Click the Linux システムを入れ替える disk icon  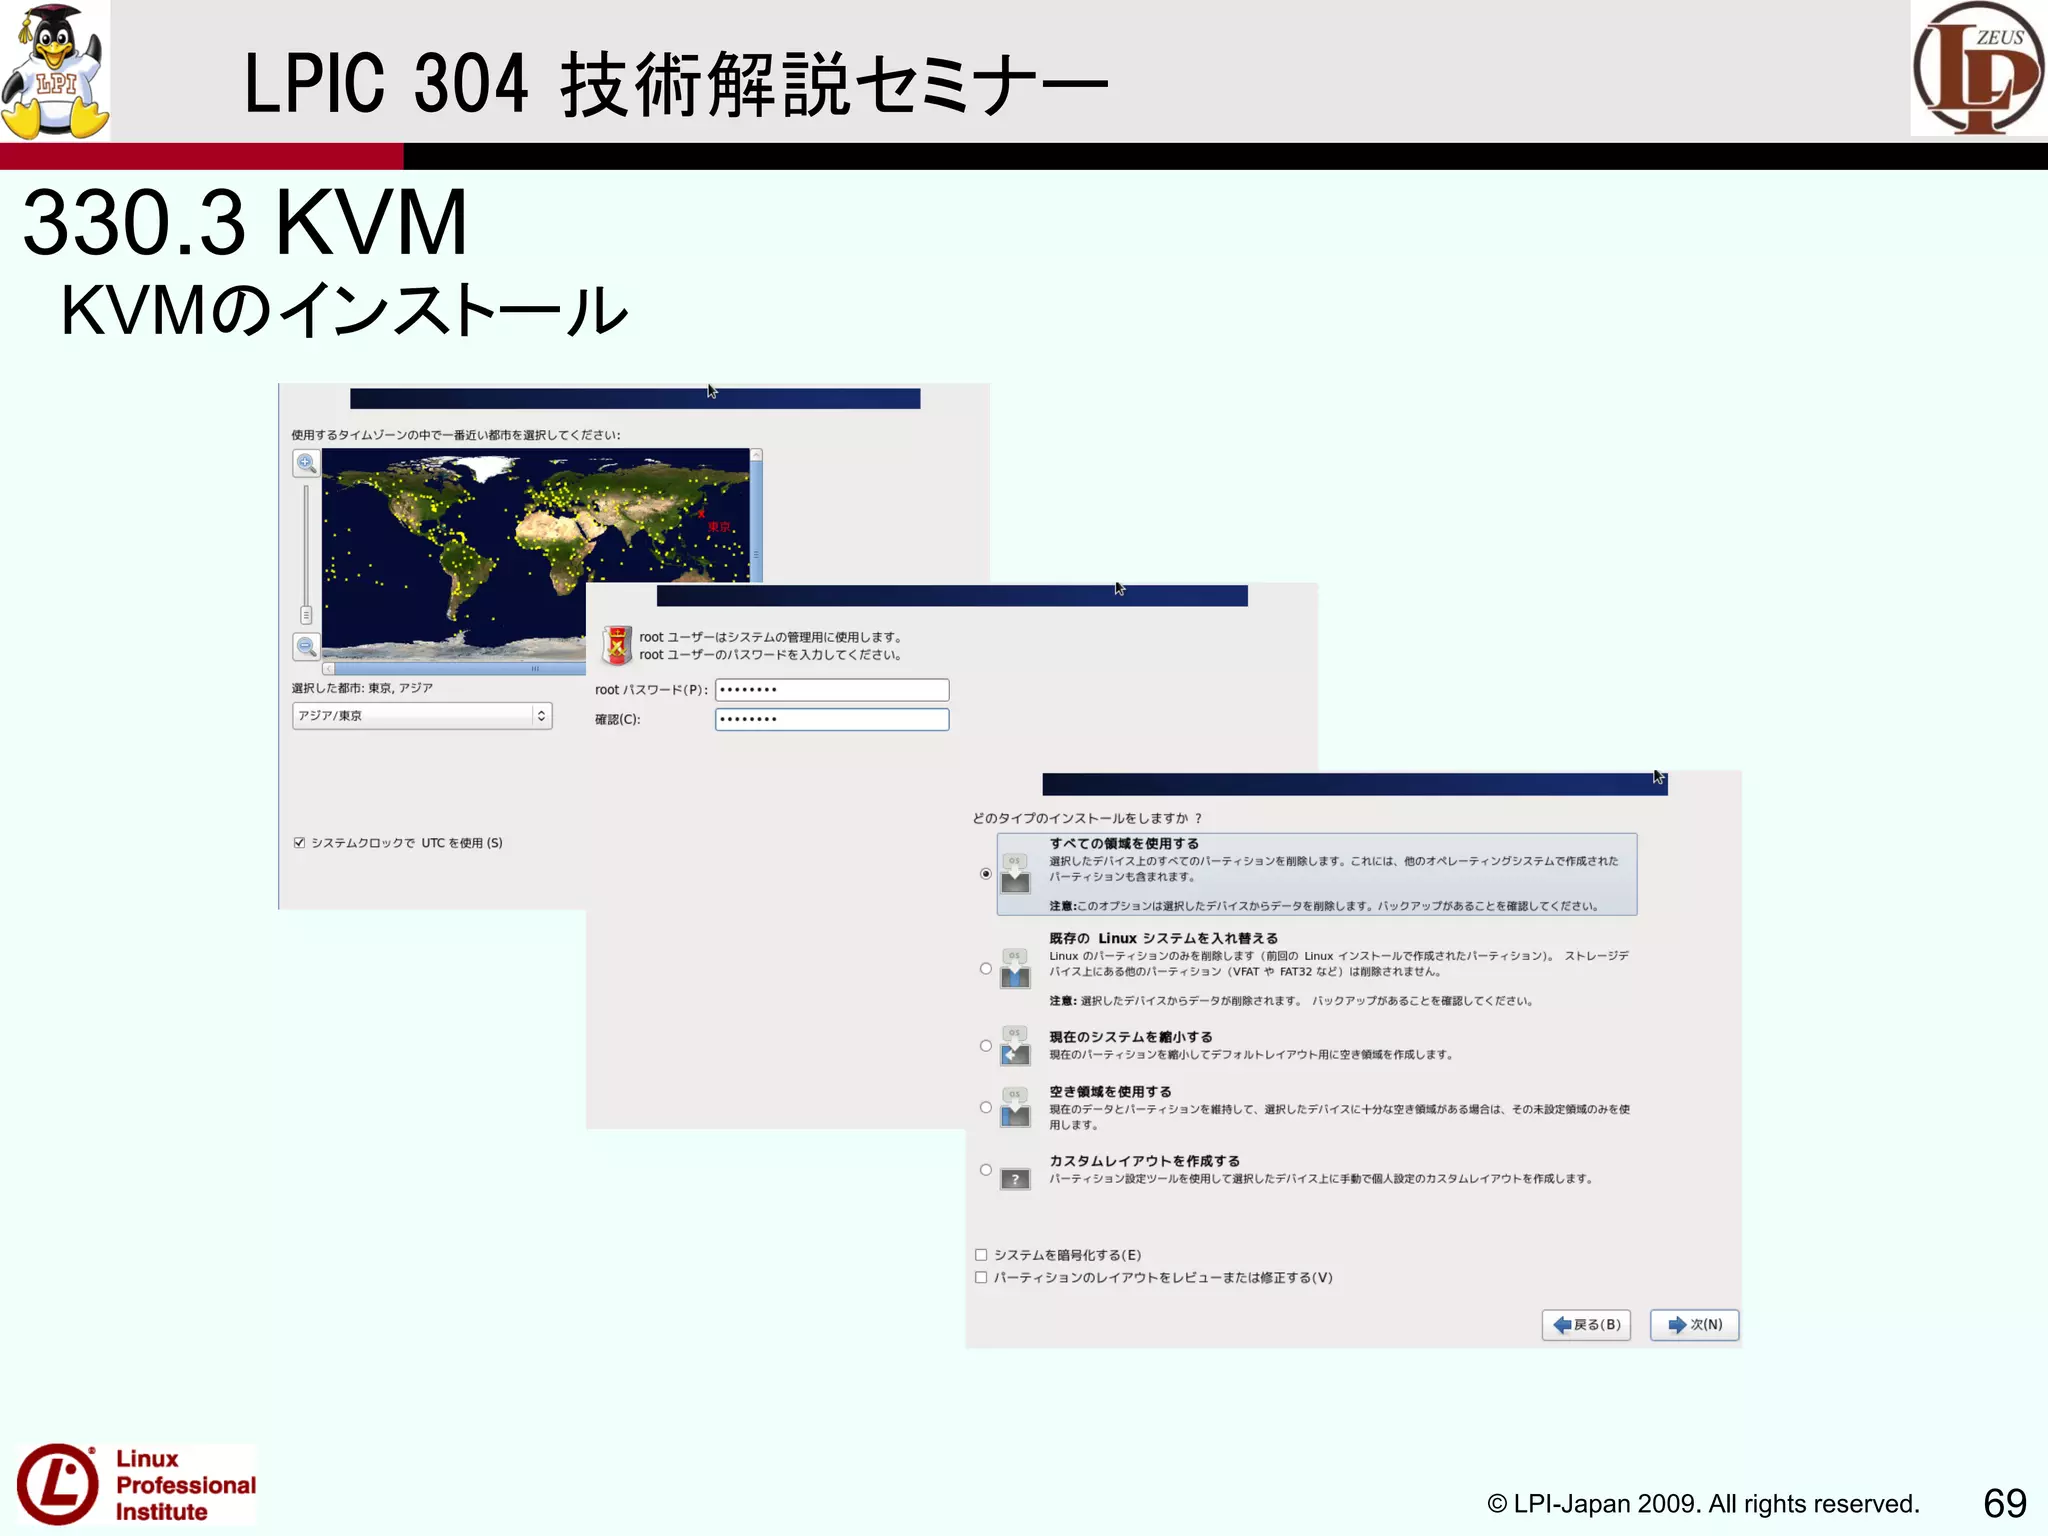pyautogui.click(x=1015, y=968)
